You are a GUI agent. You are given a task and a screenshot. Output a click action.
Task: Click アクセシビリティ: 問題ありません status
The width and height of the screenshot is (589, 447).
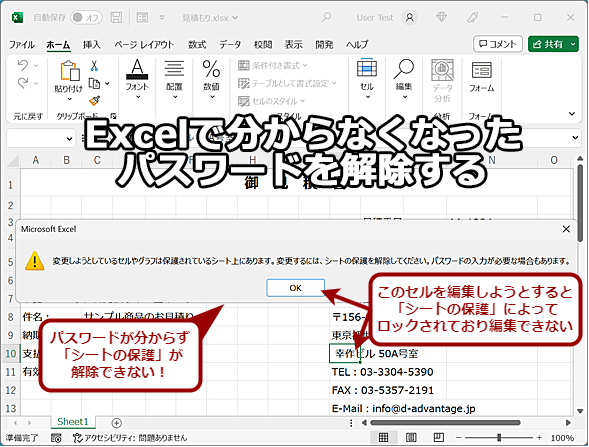point(130,438)
